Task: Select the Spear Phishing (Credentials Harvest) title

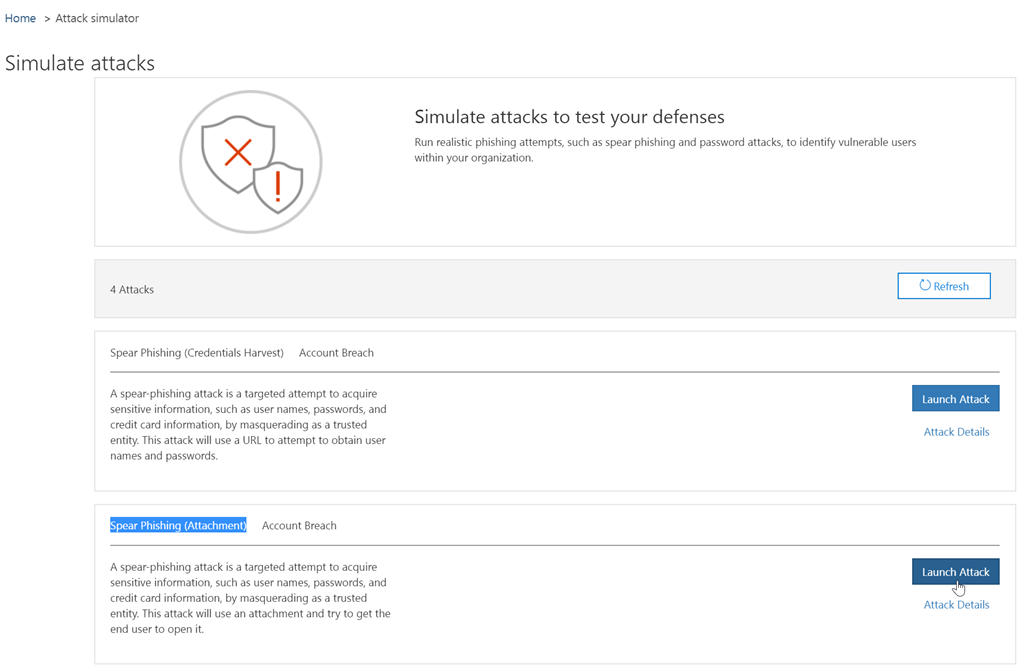Action: point(197,353)
